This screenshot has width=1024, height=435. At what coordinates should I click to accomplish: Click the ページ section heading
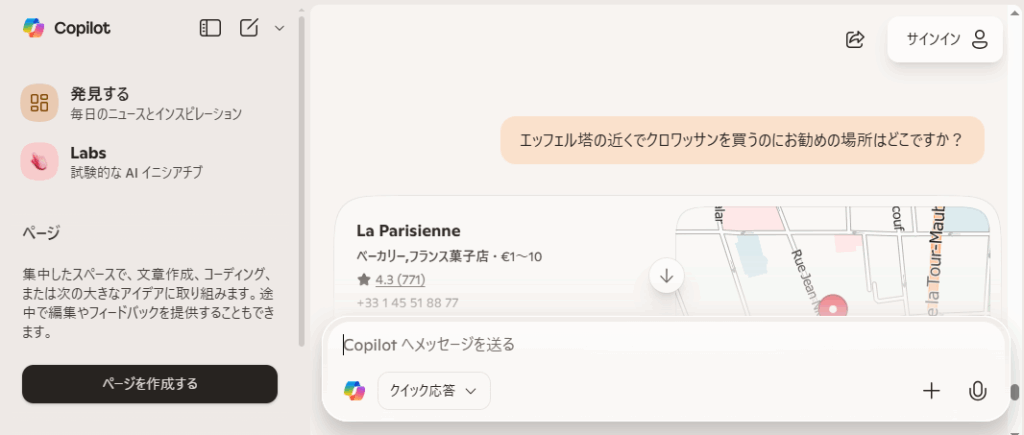pos(40,233)
